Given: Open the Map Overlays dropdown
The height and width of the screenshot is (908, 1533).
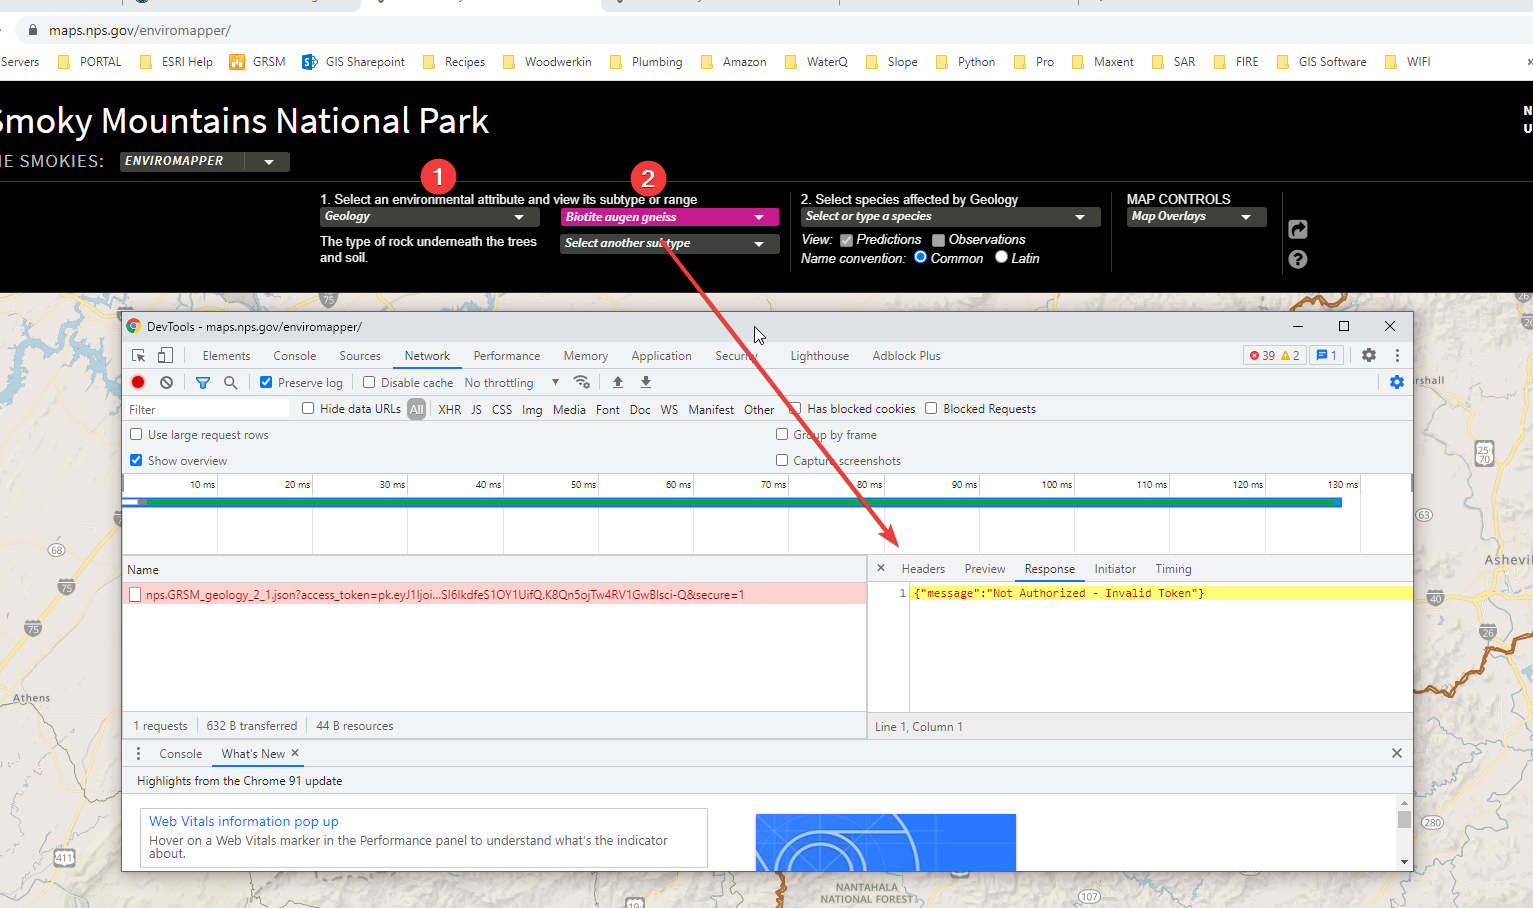Looking at the screenshot, I should [1196, 216].
